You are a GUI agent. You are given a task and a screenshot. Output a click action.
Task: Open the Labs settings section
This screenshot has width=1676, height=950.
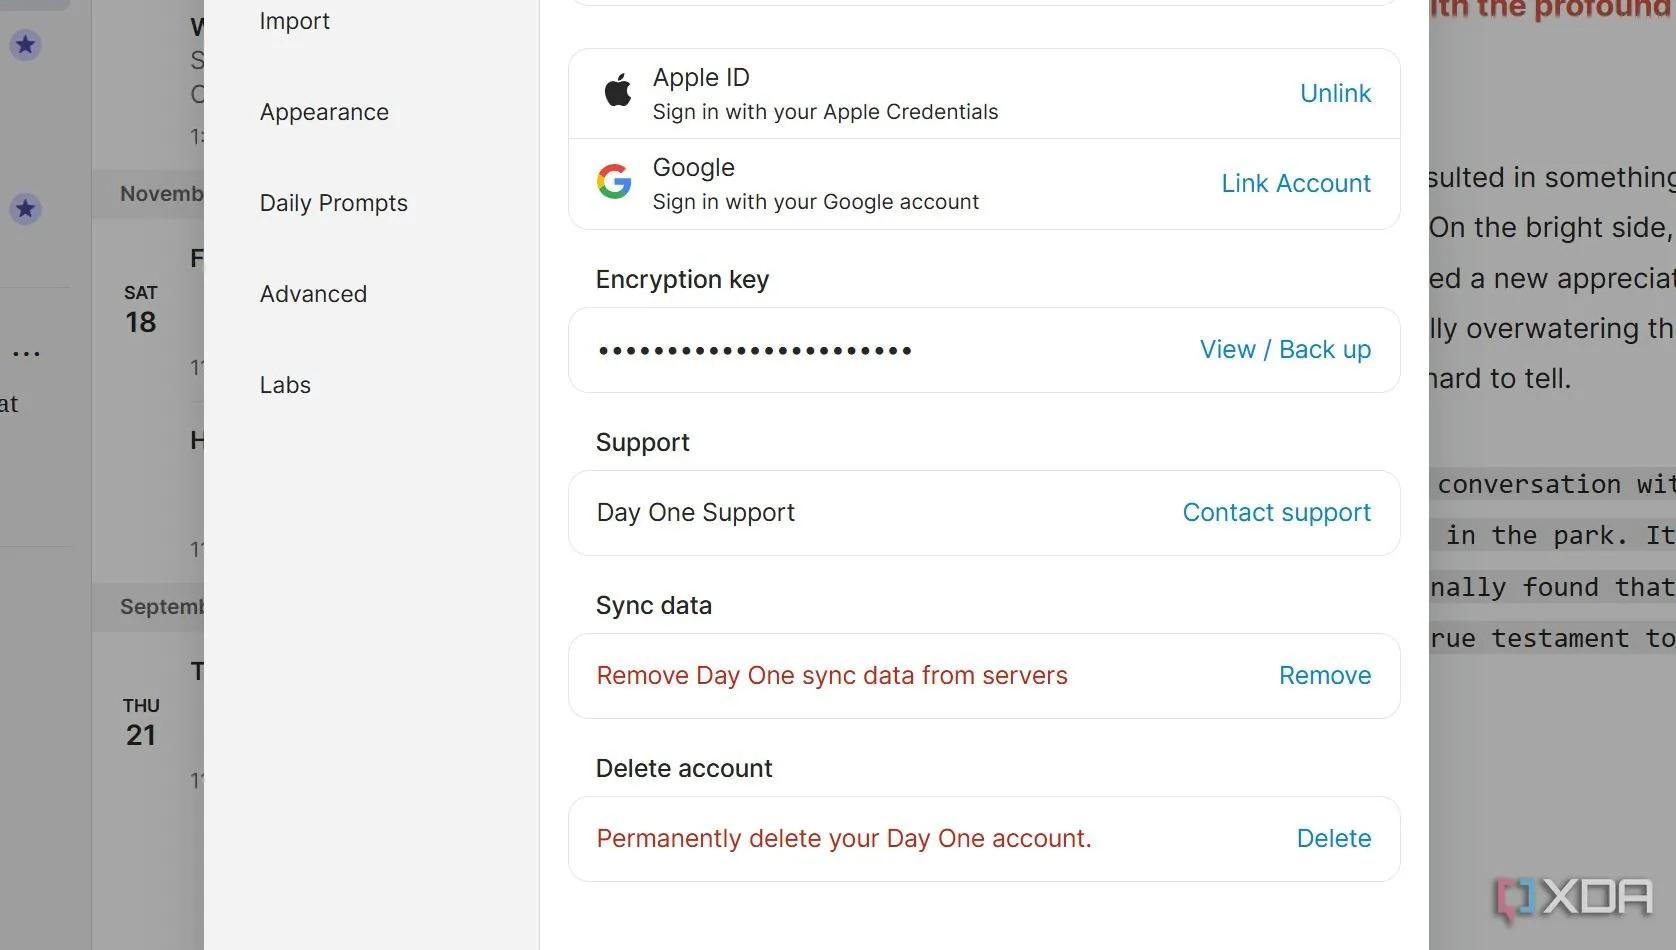[285, 385]
